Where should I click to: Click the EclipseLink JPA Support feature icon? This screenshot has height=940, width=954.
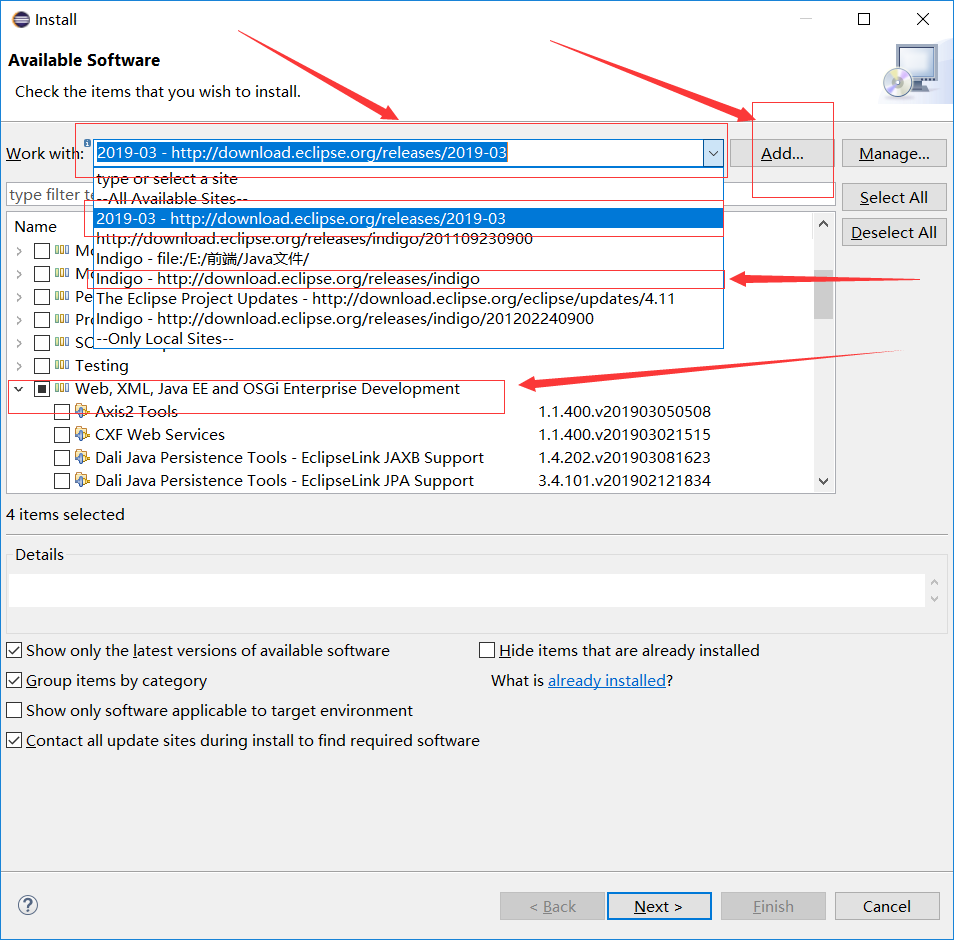pyautogui.click(x=82, y=480)
